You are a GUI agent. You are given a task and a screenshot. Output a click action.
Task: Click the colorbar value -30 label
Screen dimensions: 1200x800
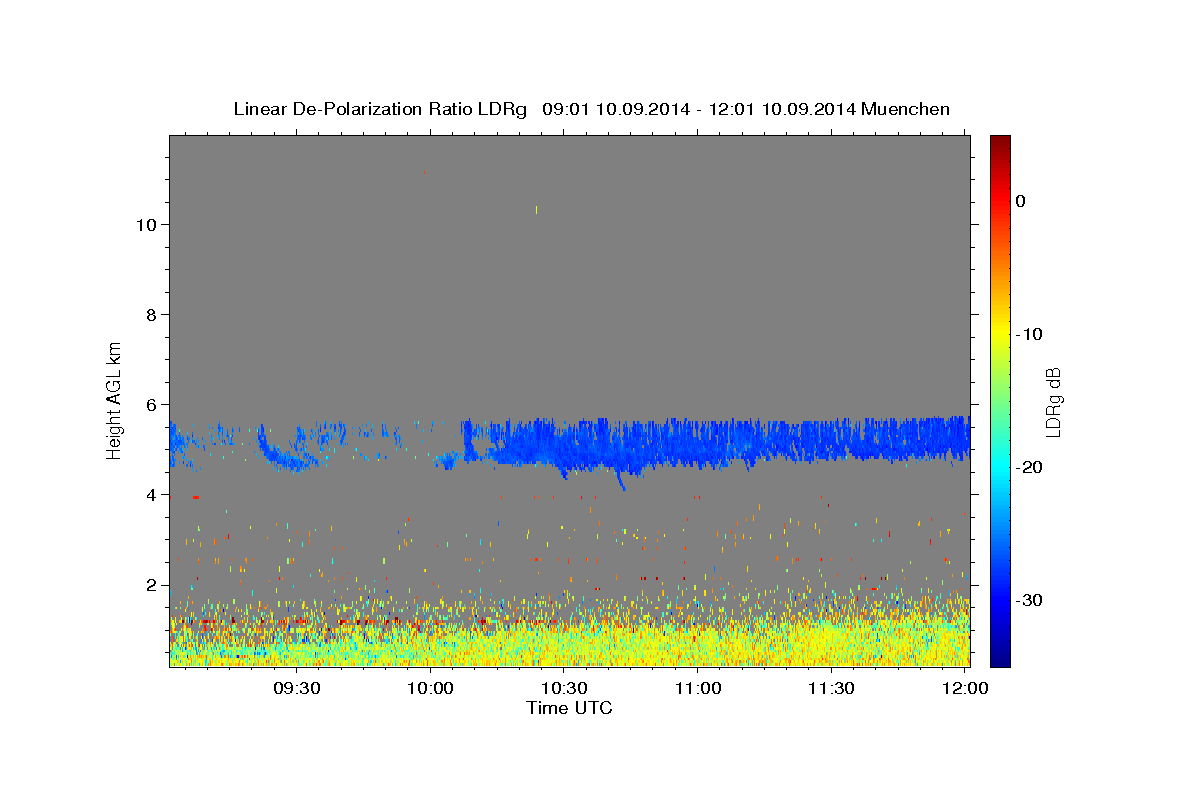pyautogui.click(x=1030, y=600)
